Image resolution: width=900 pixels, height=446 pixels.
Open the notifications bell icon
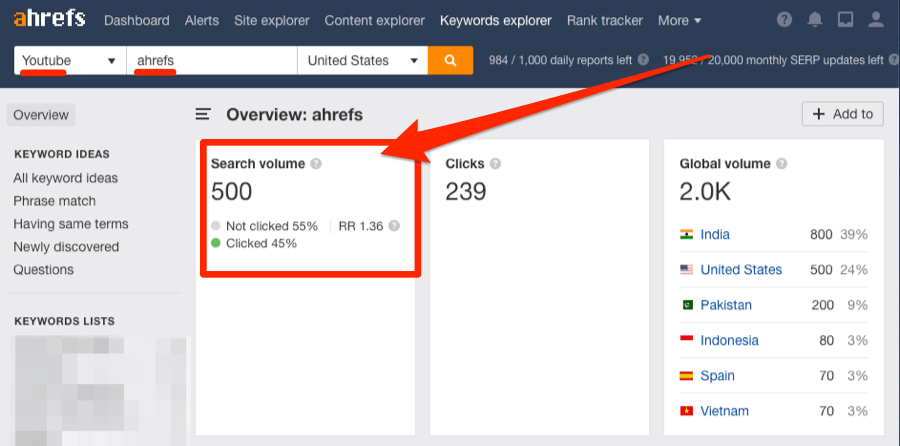tap(815, 20)
